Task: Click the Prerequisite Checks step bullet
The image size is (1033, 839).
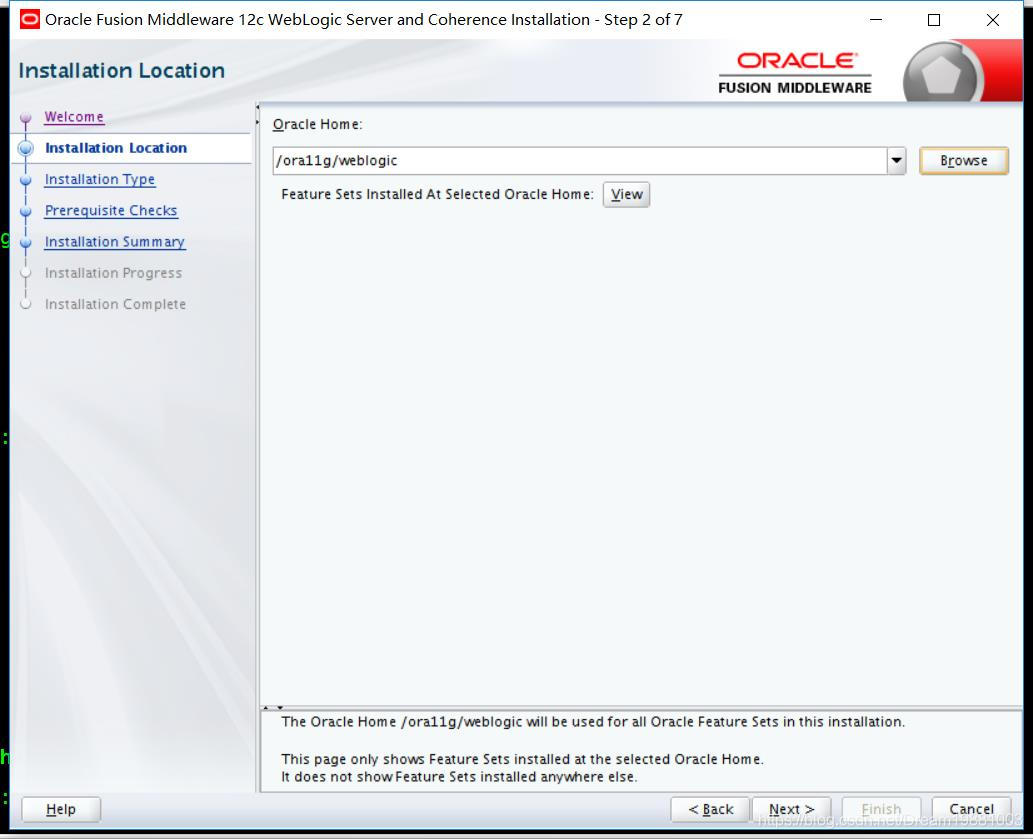Action: pyautogui.click(x=26, y=211)
